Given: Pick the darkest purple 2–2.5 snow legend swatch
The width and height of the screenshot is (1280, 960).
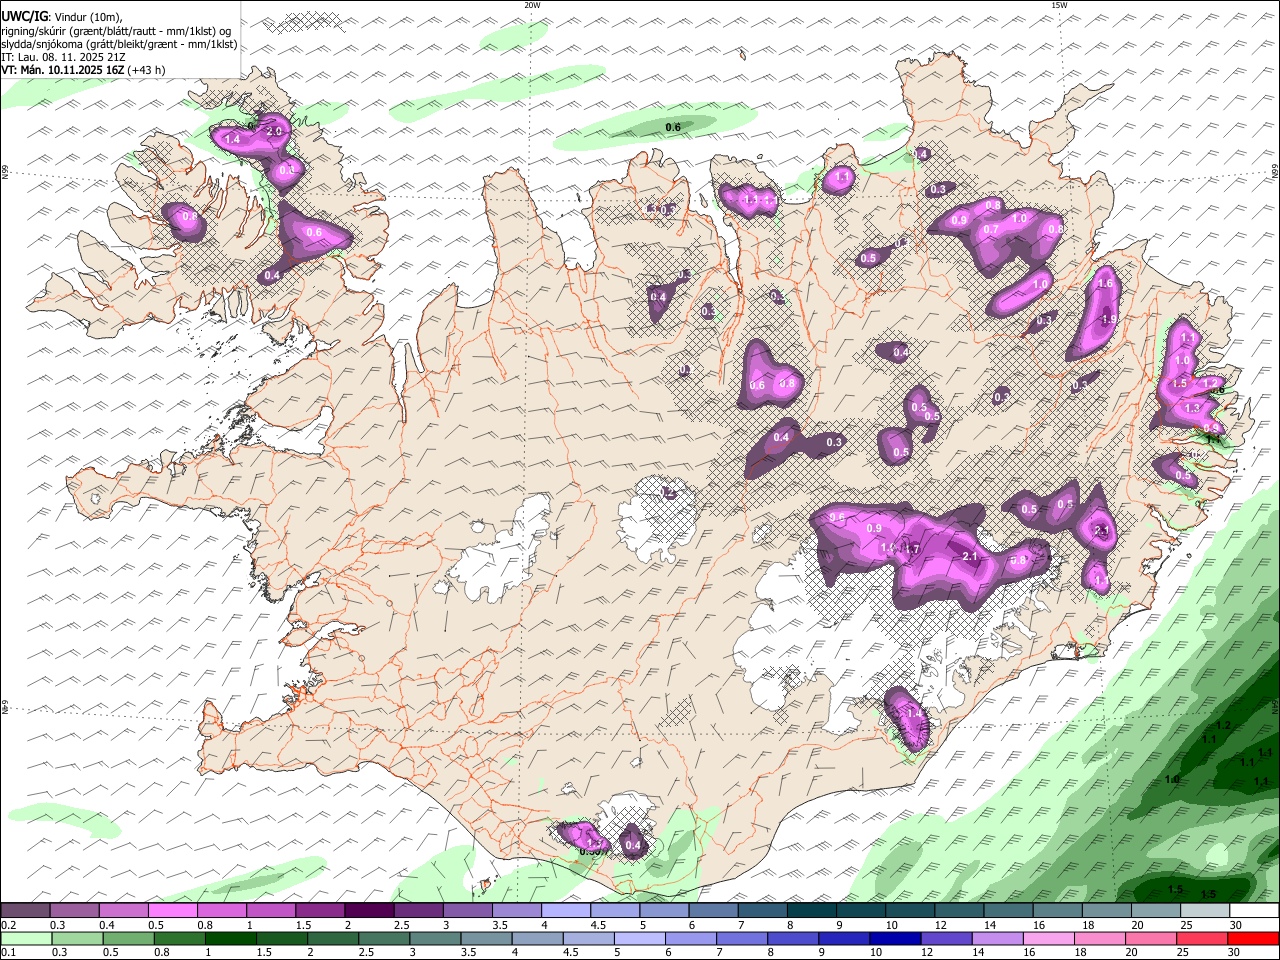Looking at the screenshot, I should (x=369, y=911).
